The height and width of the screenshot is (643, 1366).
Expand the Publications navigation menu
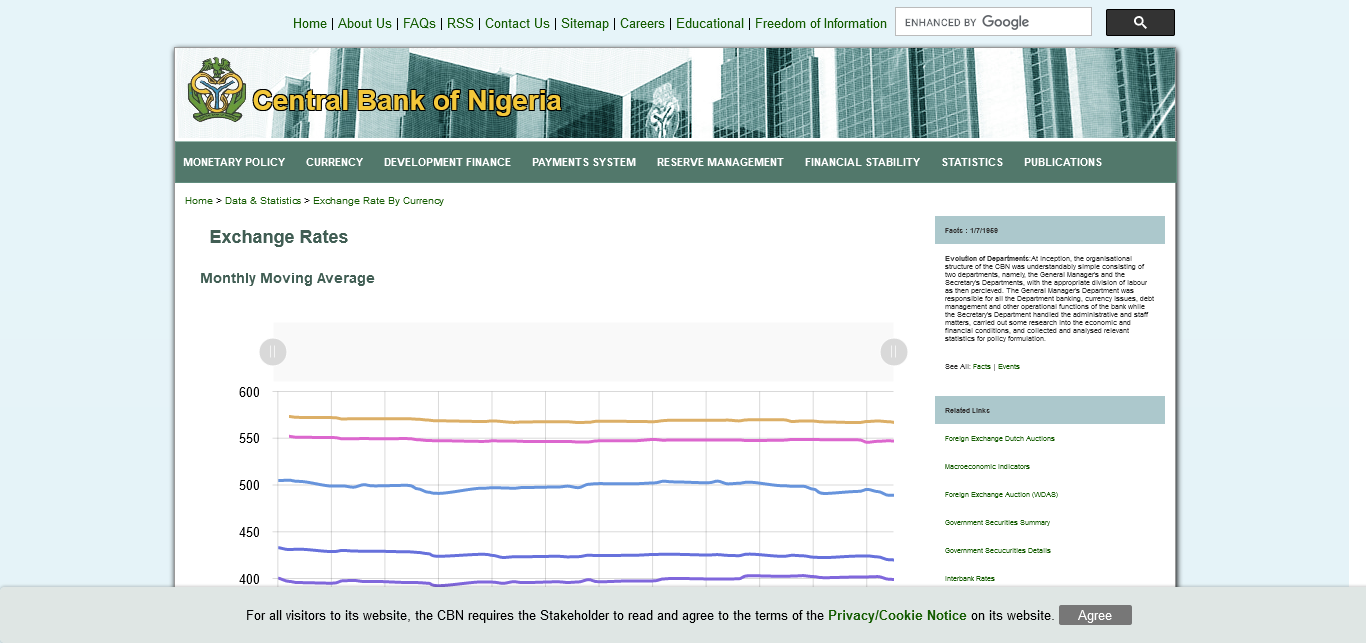pos(1063,162)
